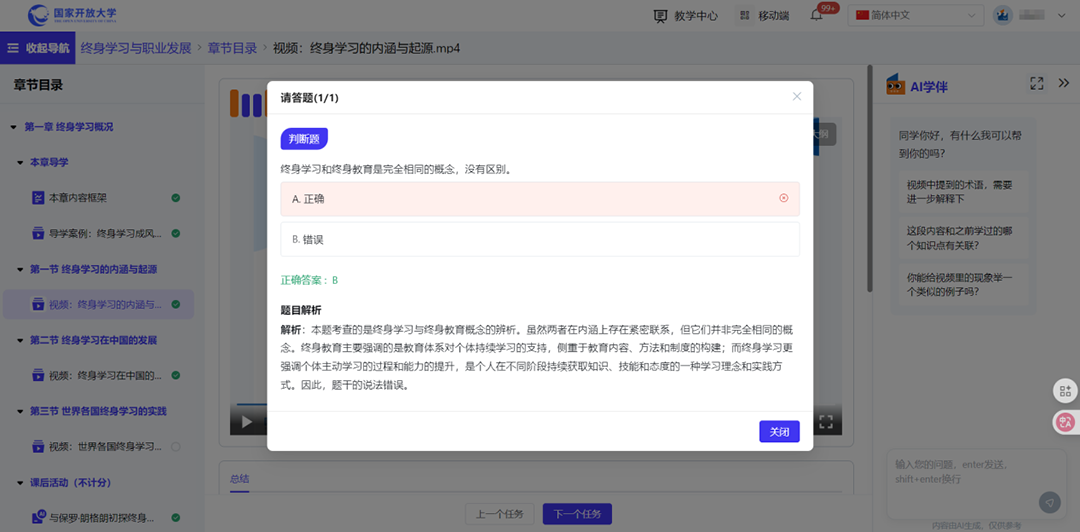Viewport: 1080px width, 532px height.
Task: Select answer option A. 正确
Action: [x=540, y=199]
